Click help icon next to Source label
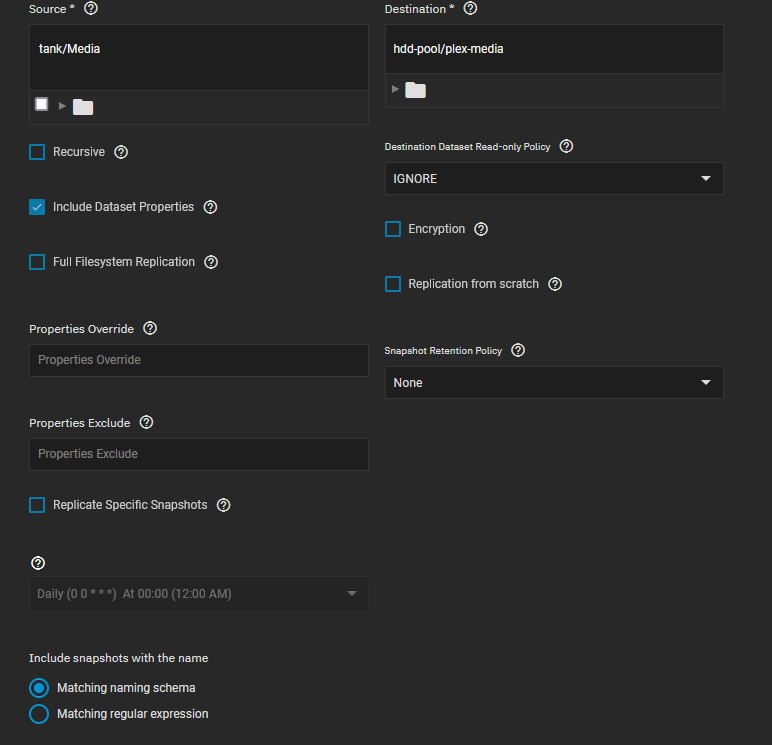The width and height of the screenshot is (772, 745). [x=91, y=8]
